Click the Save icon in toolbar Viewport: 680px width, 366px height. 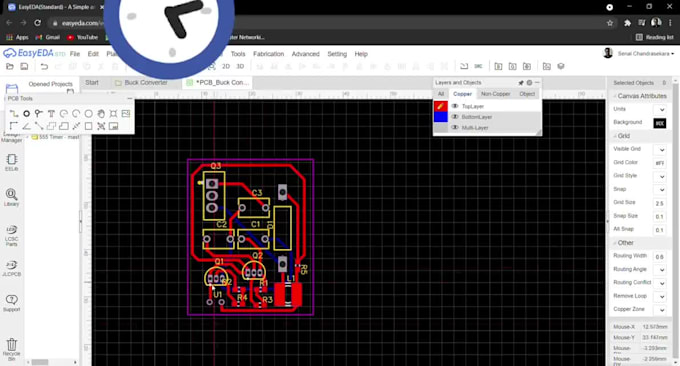point(24,66)
